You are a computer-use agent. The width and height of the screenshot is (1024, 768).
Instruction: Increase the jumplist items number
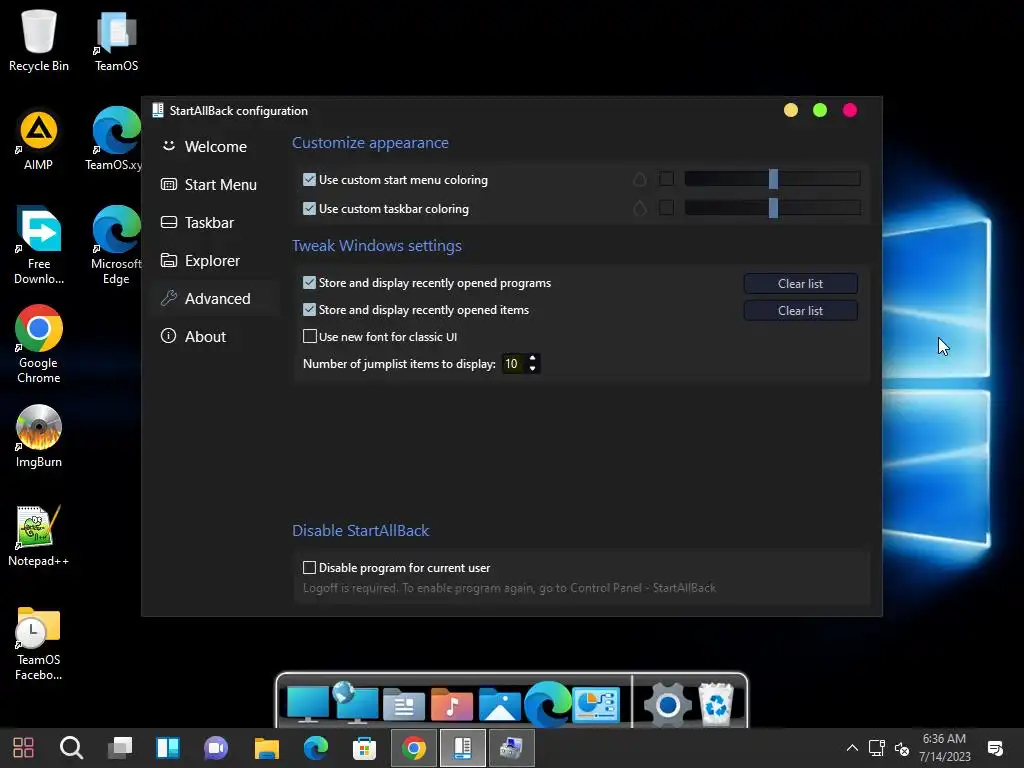pos(533,358)
